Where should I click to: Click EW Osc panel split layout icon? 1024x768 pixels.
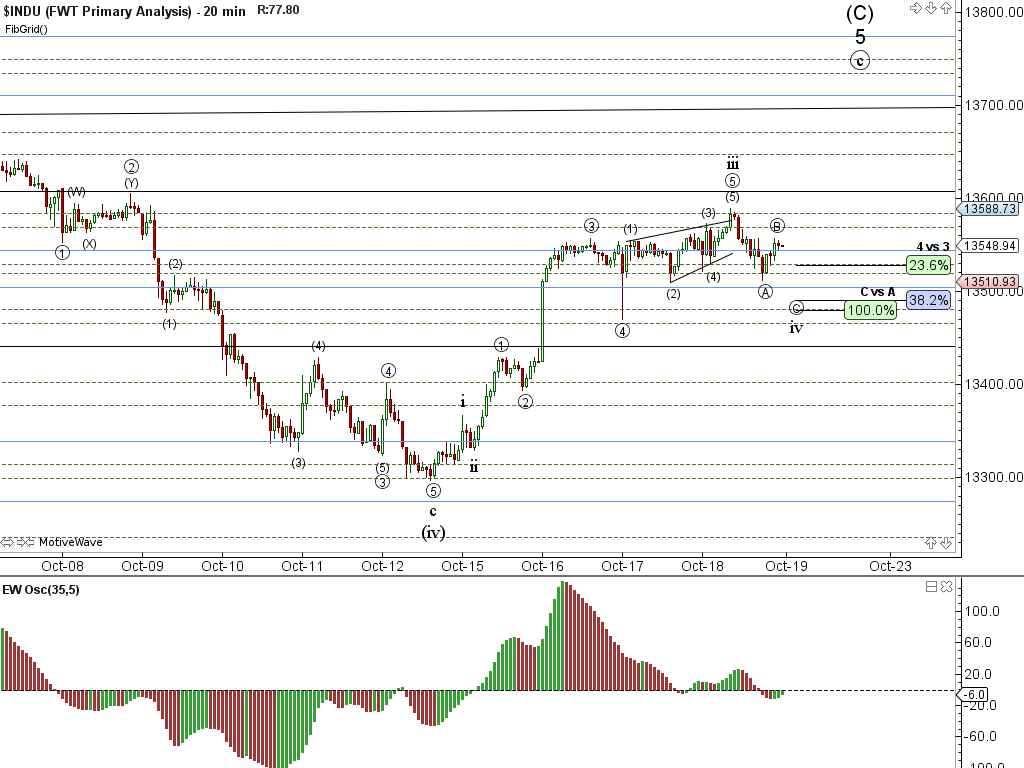coord(931,587)
